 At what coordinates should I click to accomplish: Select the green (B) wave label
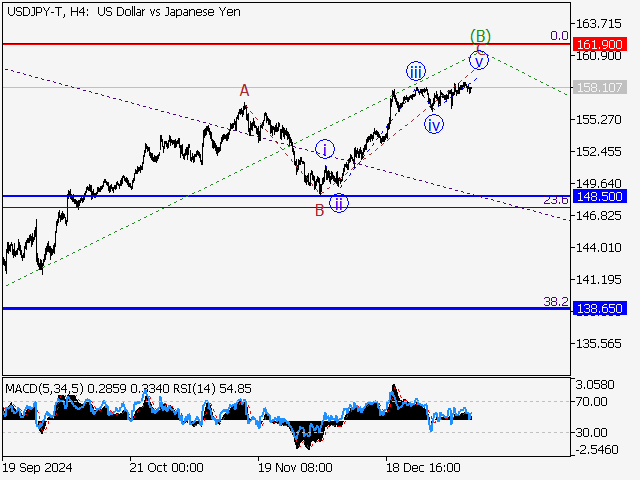click(x=480, y=36)
